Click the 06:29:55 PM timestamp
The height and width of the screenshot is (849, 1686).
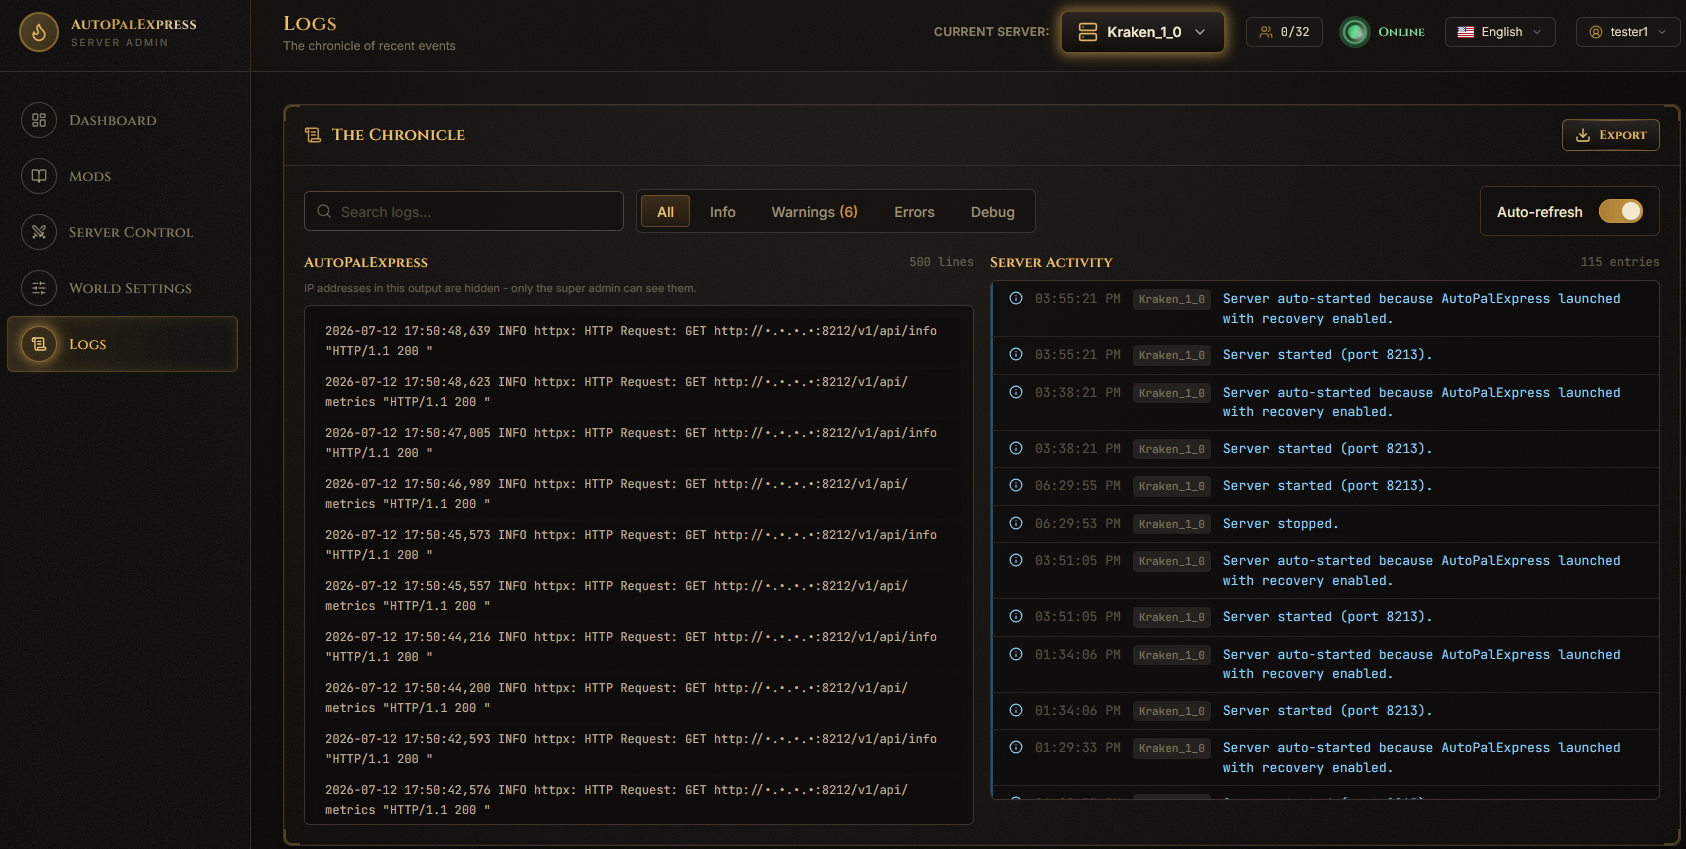(x=1077, y=486)
